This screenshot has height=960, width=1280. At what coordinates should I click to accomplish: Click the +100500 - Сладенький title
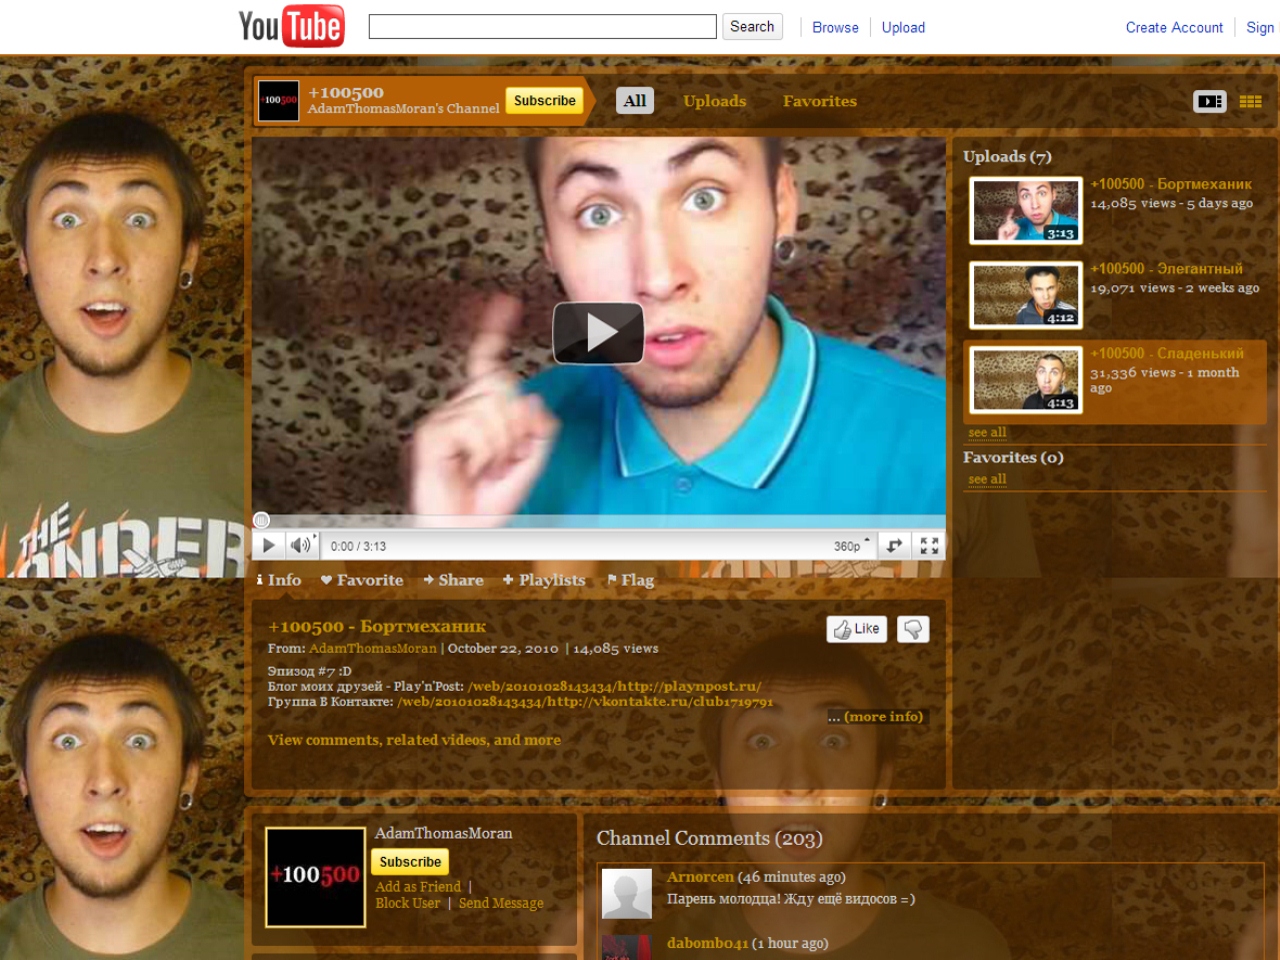click(1167, 353)
